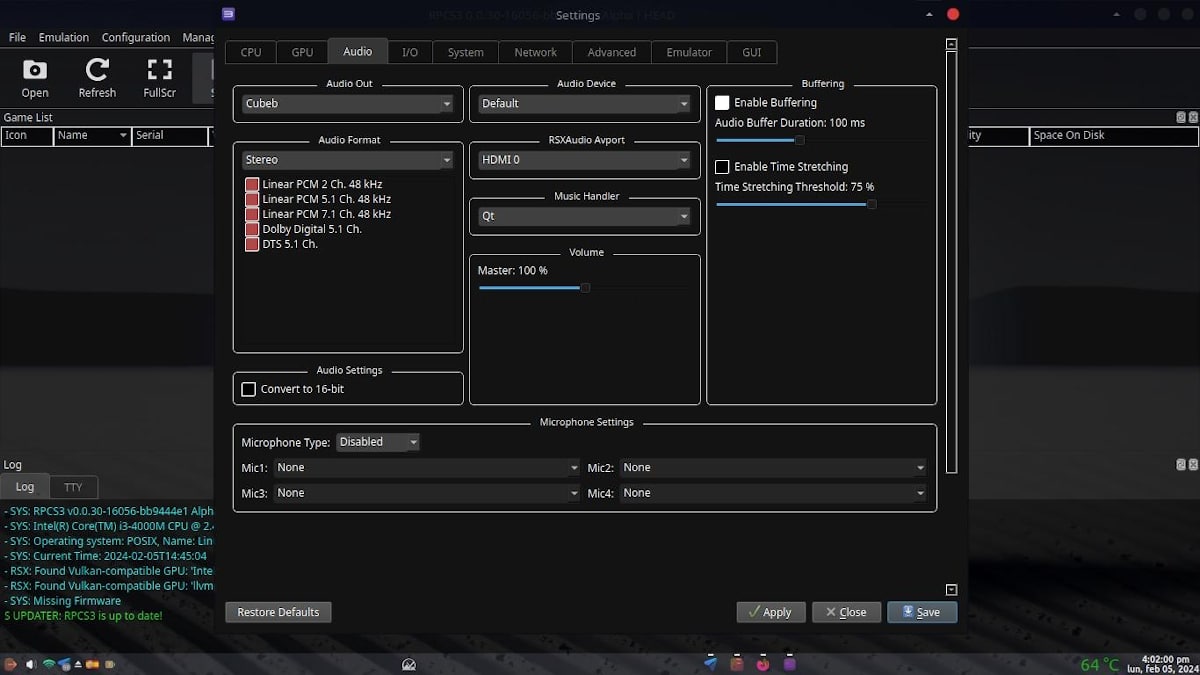
Task: Toggle Linear PCM 5.1 Ch. 48 kHz format
Action: (252, 199)
